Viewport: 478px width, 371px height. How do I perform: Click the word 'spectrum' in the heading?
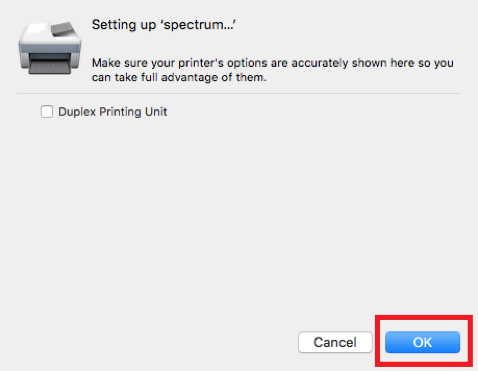[196, 25]
